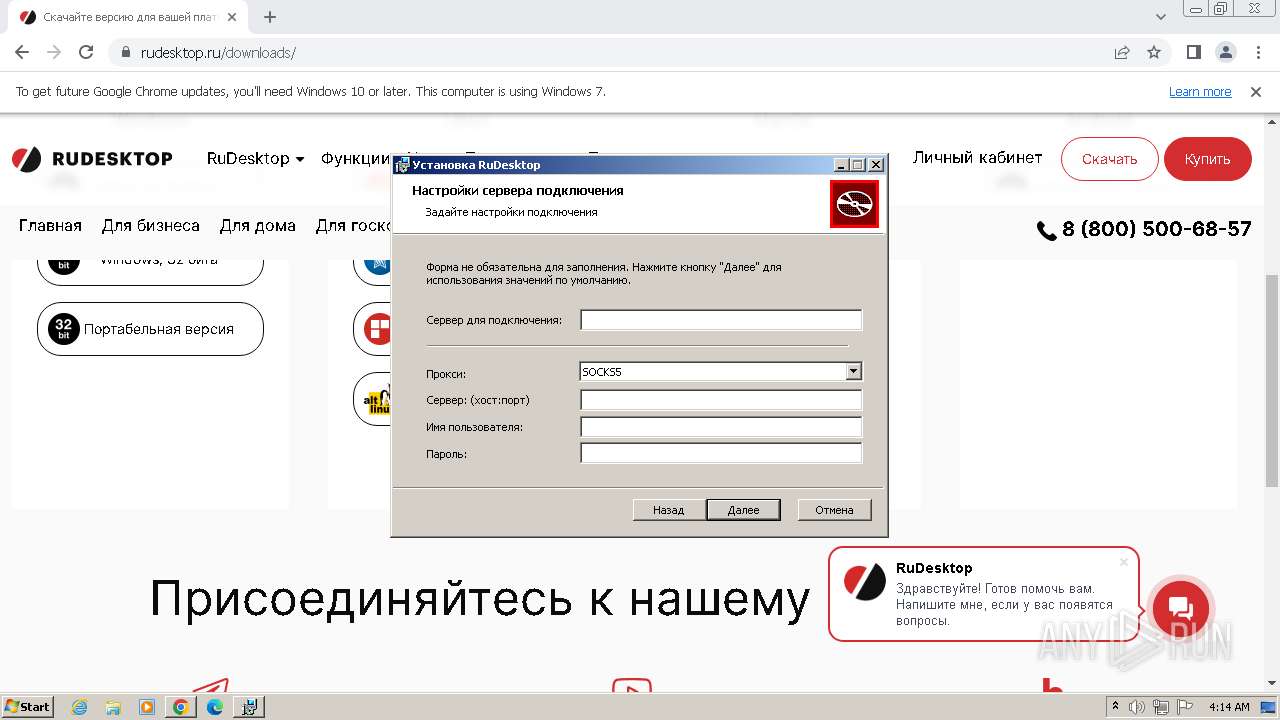Click the RuDesktop chat popup message
The width and height of the screenshot is (1280, 720).
coord(1004,605)
